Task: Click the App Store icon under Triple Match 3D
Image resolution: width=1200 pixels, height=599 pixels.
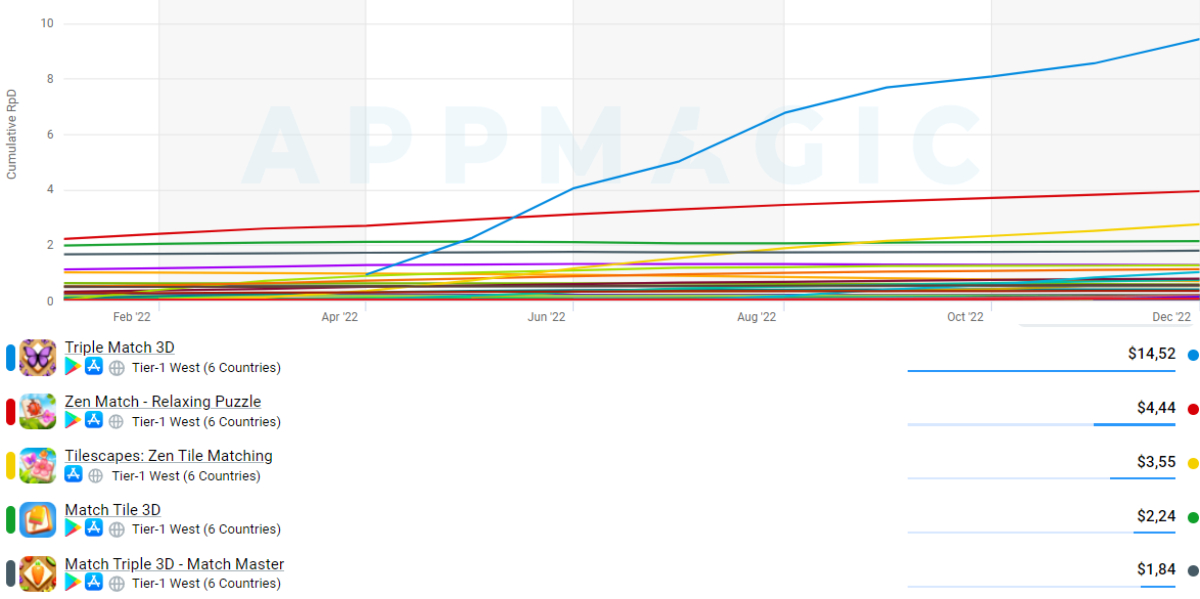Action: [x=94, y=367]
